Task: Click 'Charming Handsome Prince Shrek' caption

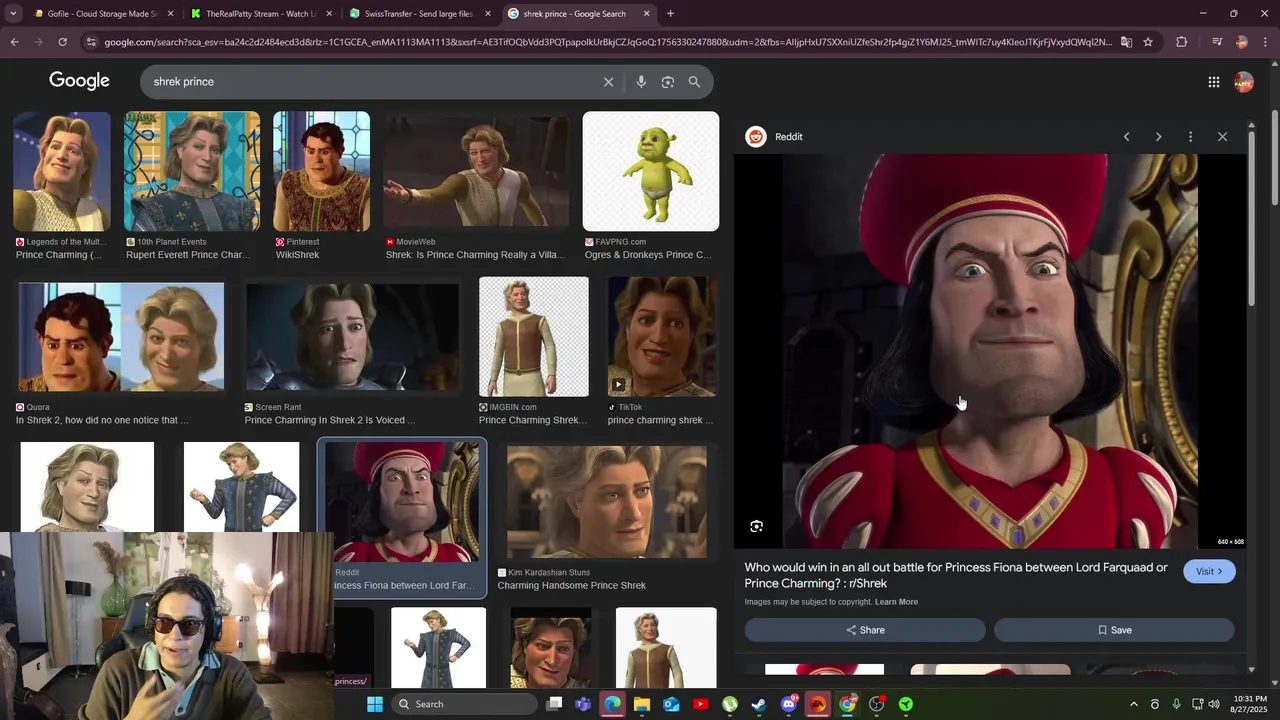Action: (x=571, y=586)
